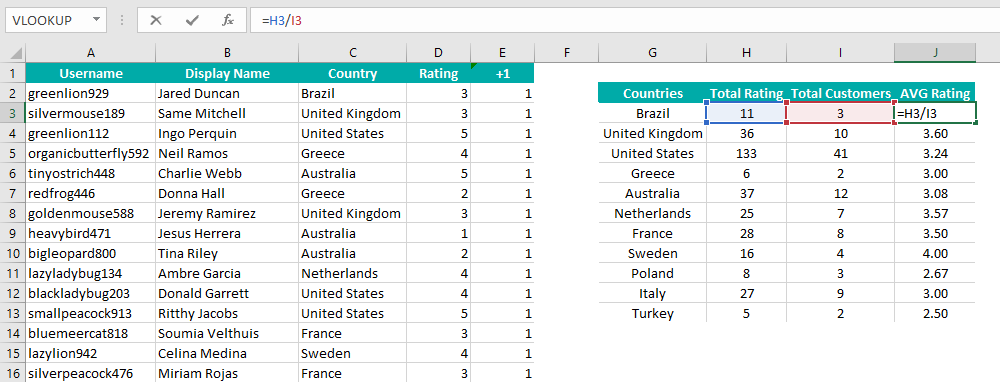Click Total Rating value 37 for Australia
Screen dimensions: 1000x382
pyautogui.click(x=746, y=193)
